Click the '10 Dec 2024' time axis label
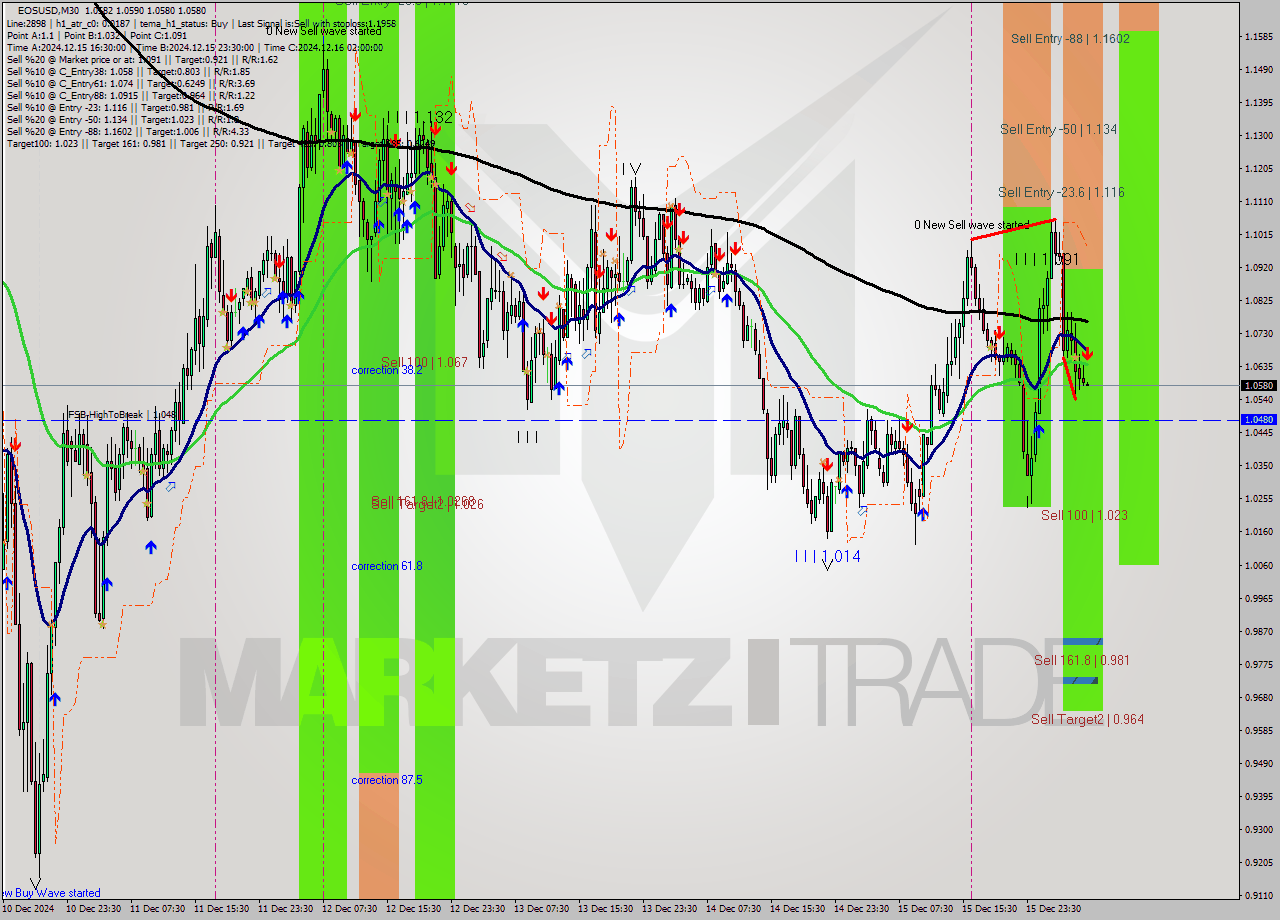This screenshot has width=1280, height=920. [x=29, y=909]
